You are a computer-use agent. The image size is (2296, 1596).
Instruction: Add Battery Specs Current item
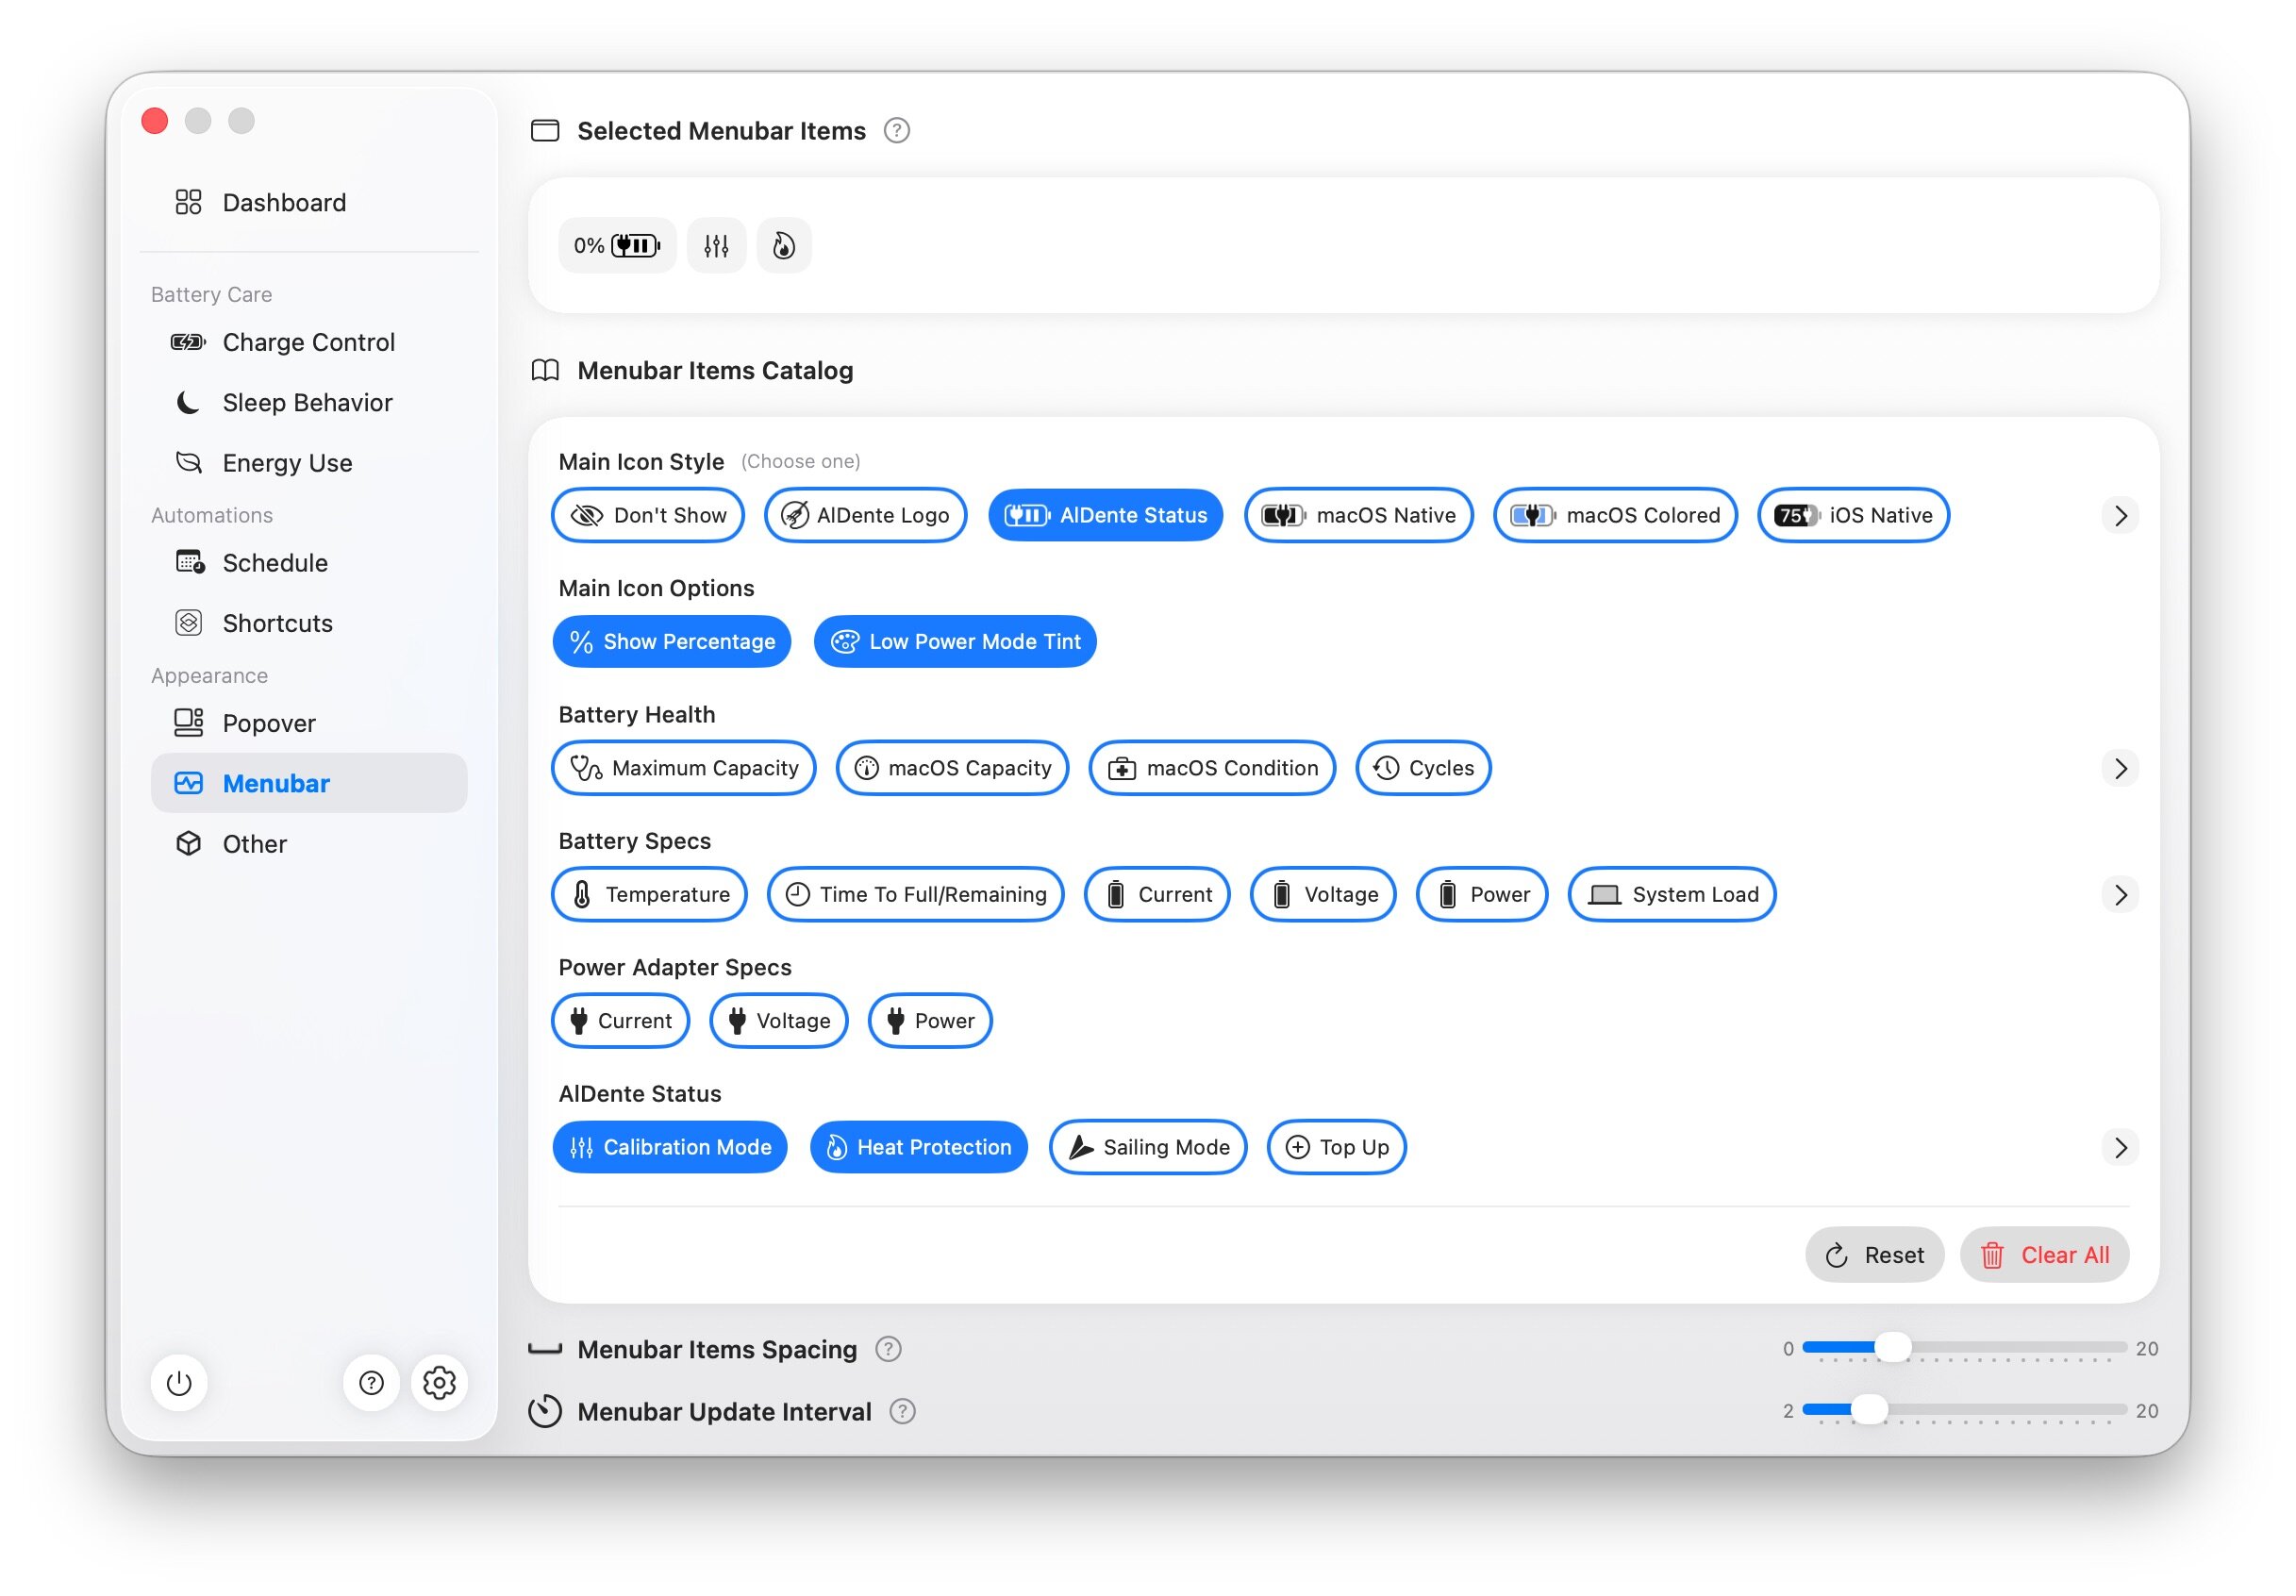[x=1157, y=895]
